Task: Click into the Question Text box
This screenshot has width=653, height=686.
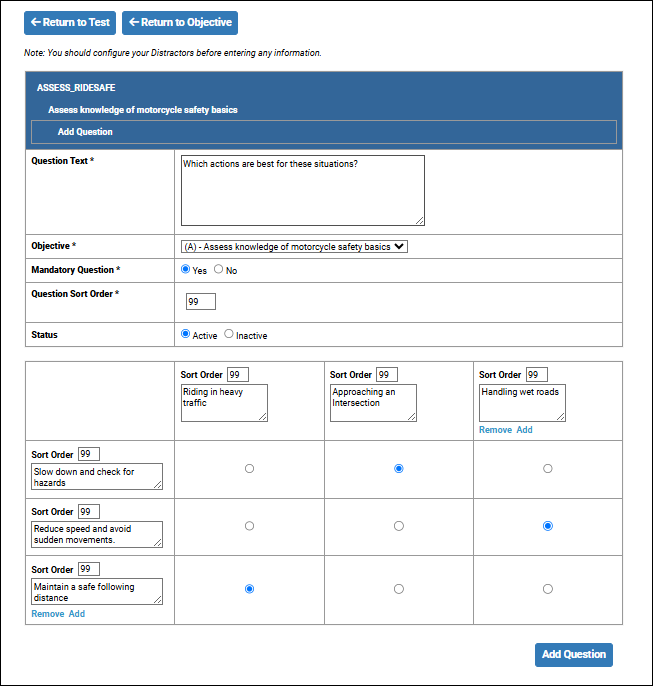Action: coord(302,190)
